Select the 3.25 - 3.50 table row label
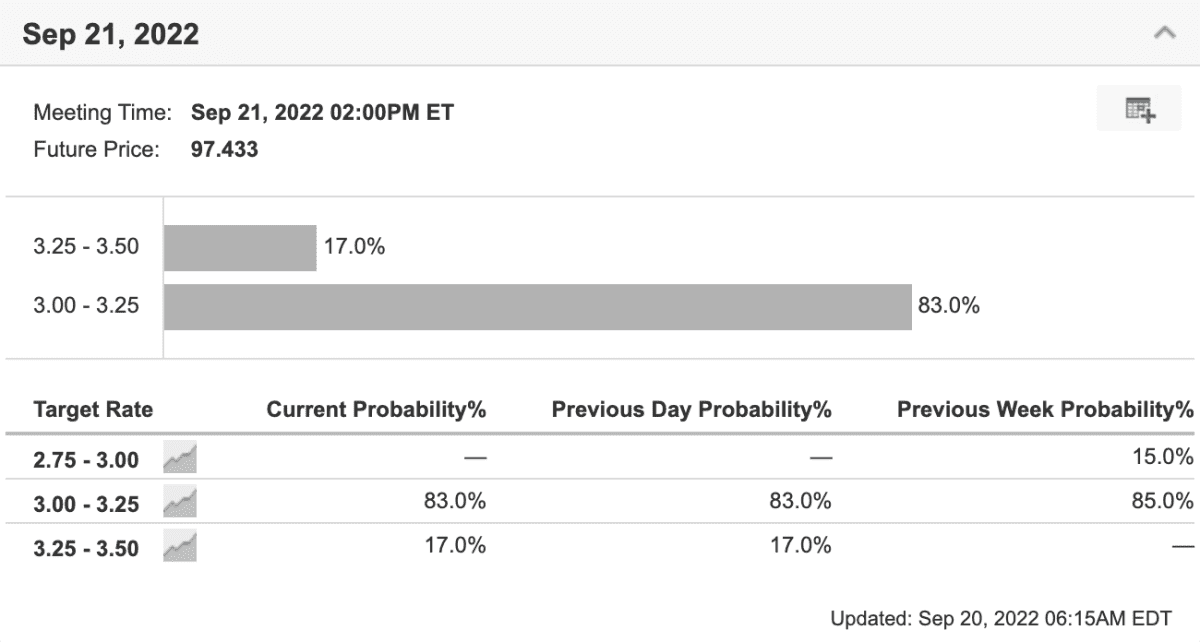The height and width of the screenshot is (642, 1200). [x=86, y=548]
